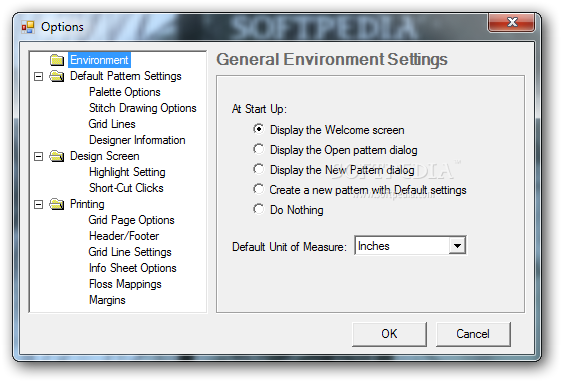Click the Printing folder icon
The image size is (562, 382).
coord(57,204)
